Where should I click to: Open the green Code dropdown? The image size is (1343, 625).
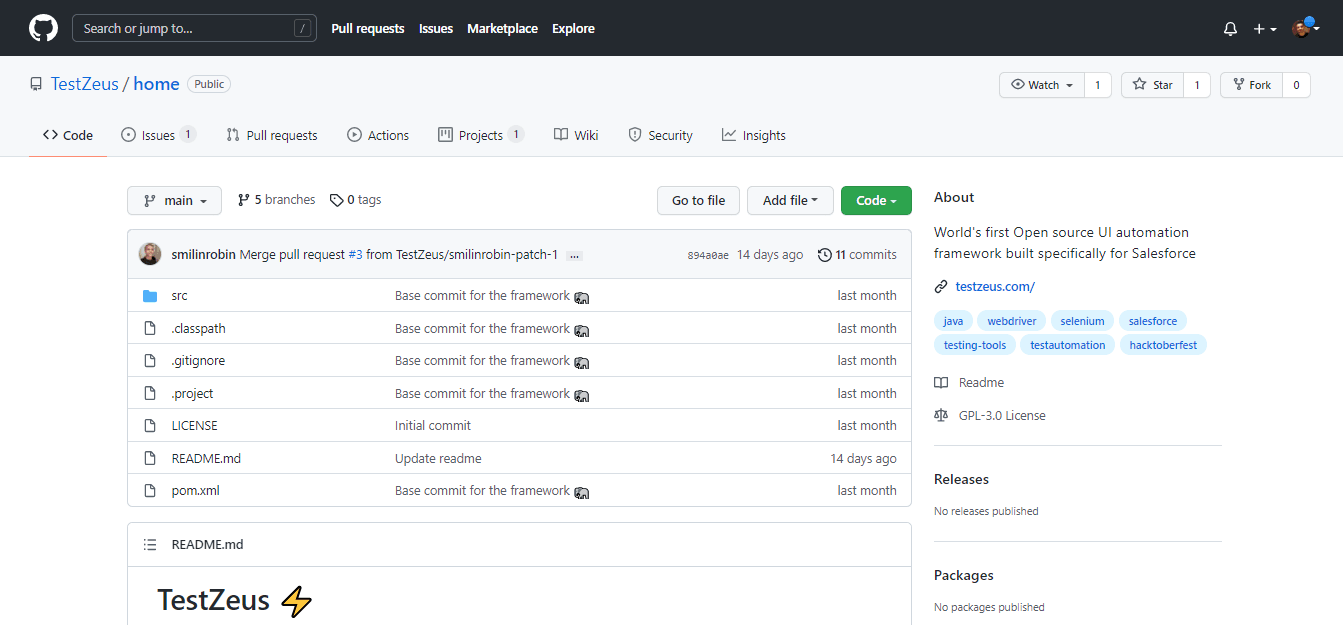tap(875, 200)
